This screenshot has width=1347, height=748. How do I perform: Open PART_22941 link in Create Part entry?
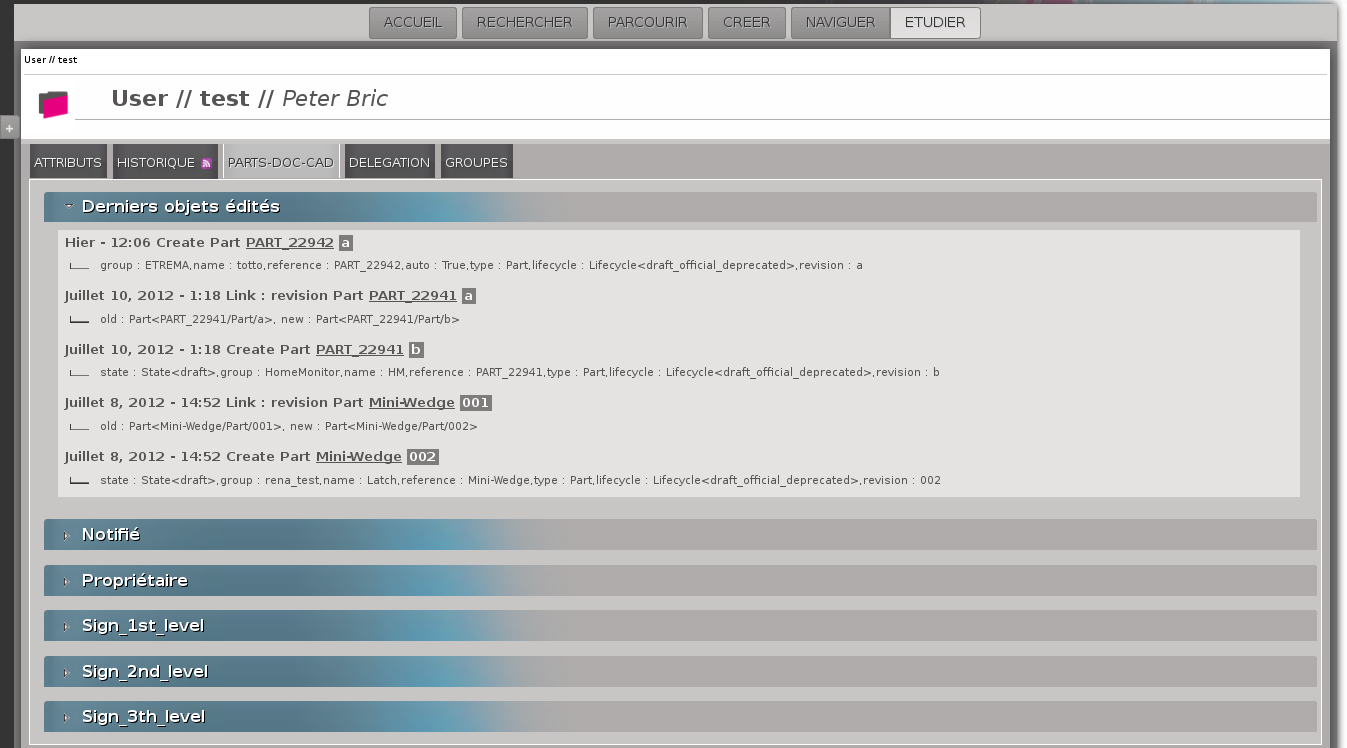(x=360, y=350)
